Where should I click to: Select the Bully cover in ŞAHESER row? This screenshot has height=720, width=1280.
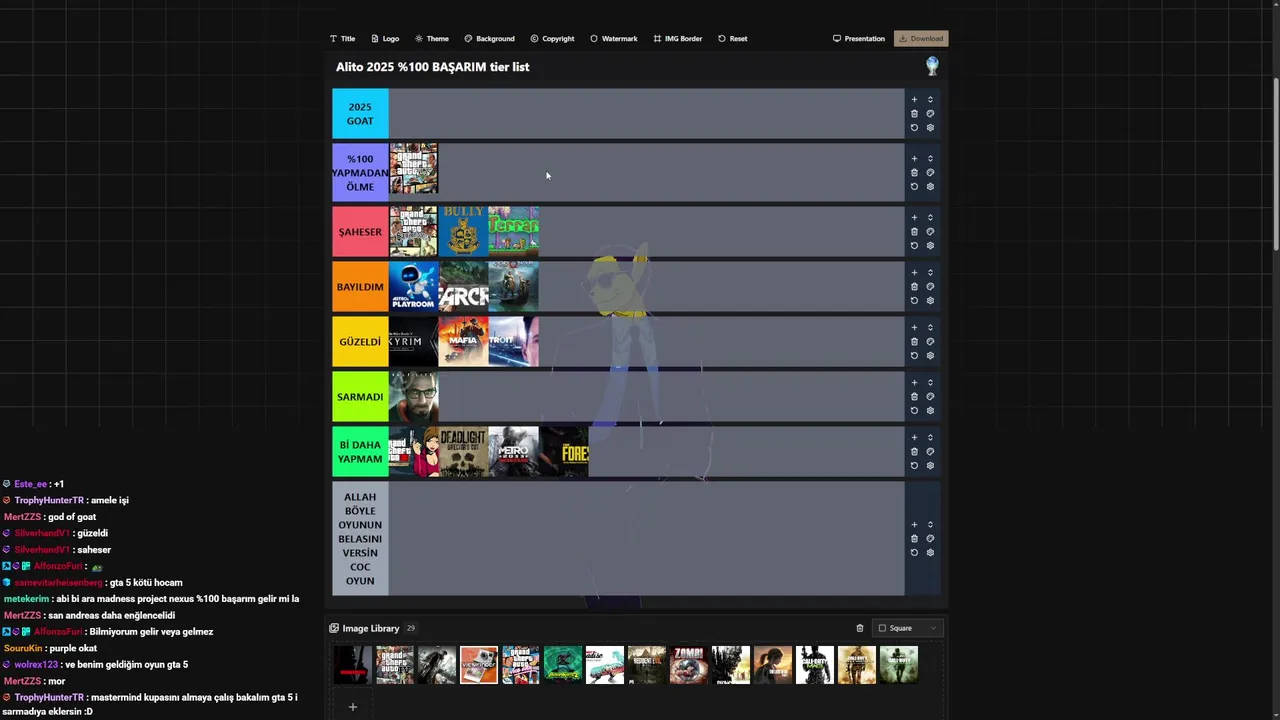click(463, 232)
